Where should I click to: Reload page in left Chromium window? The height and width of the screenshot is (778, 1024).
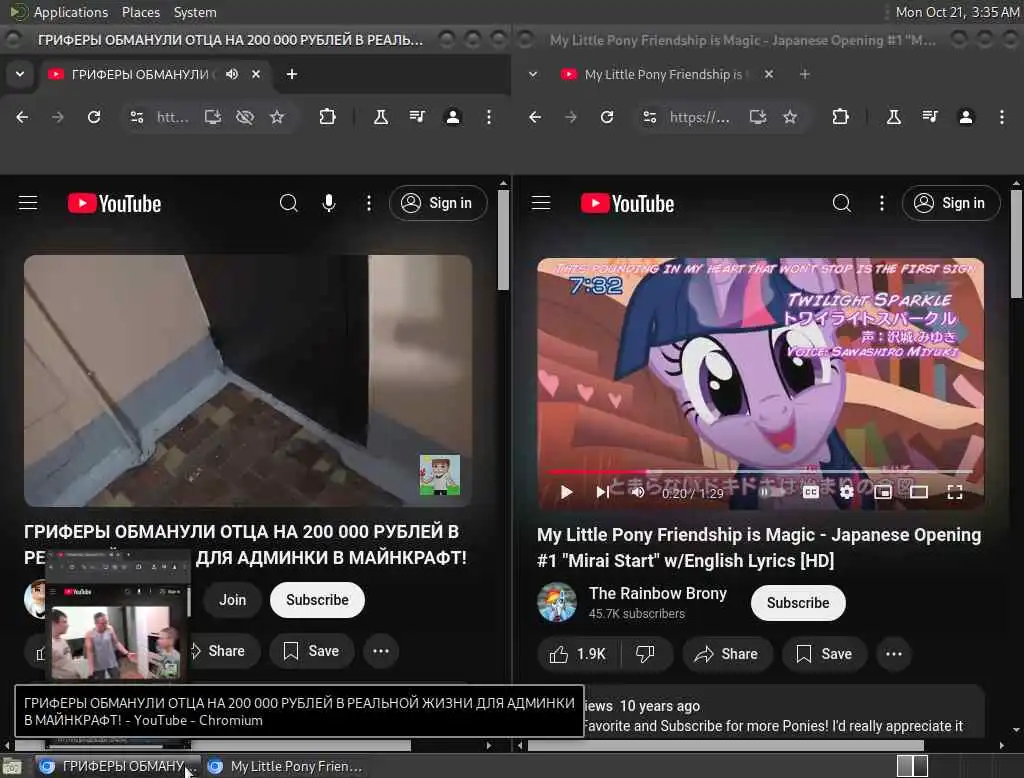click(x=94, y=117)
